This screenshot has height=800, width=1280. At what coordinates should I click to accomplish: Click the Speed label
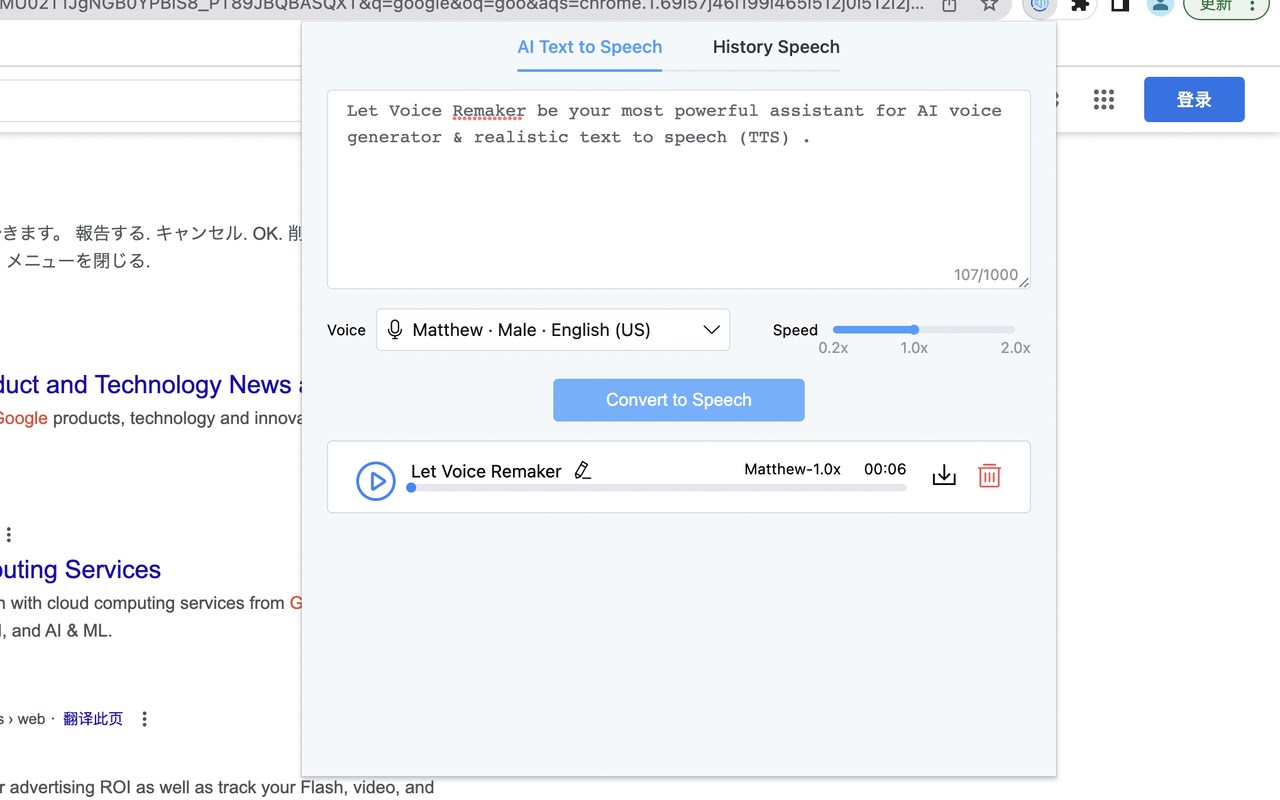(x=795, y=330)
